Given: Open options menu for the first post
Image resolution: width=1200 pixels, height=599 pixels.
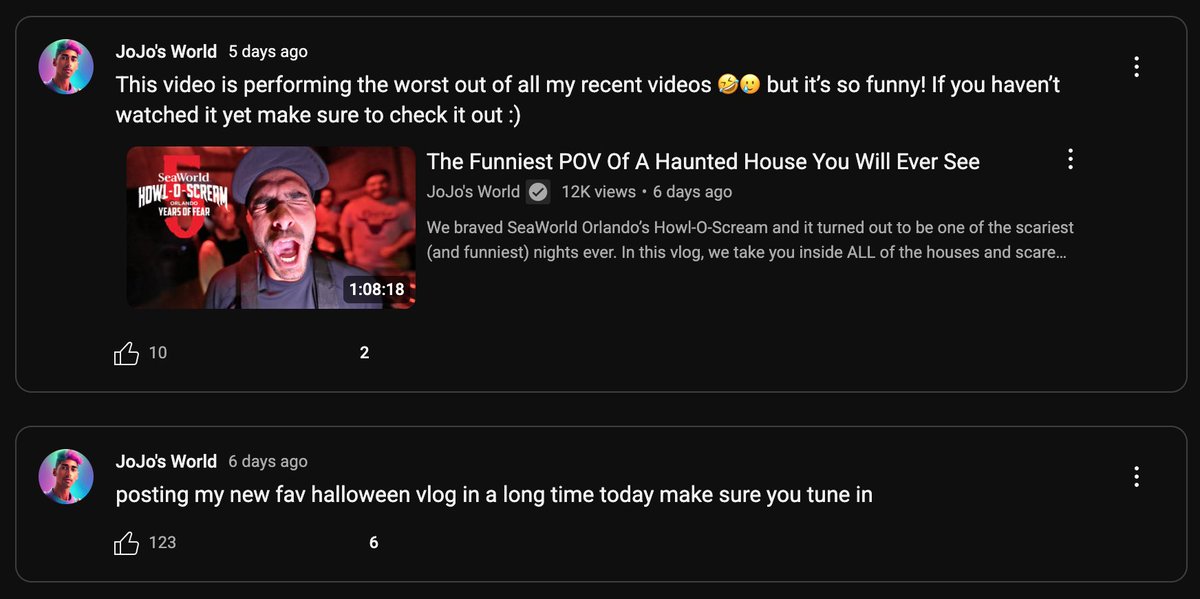Looking at the screenshot, I should 1136,67.
